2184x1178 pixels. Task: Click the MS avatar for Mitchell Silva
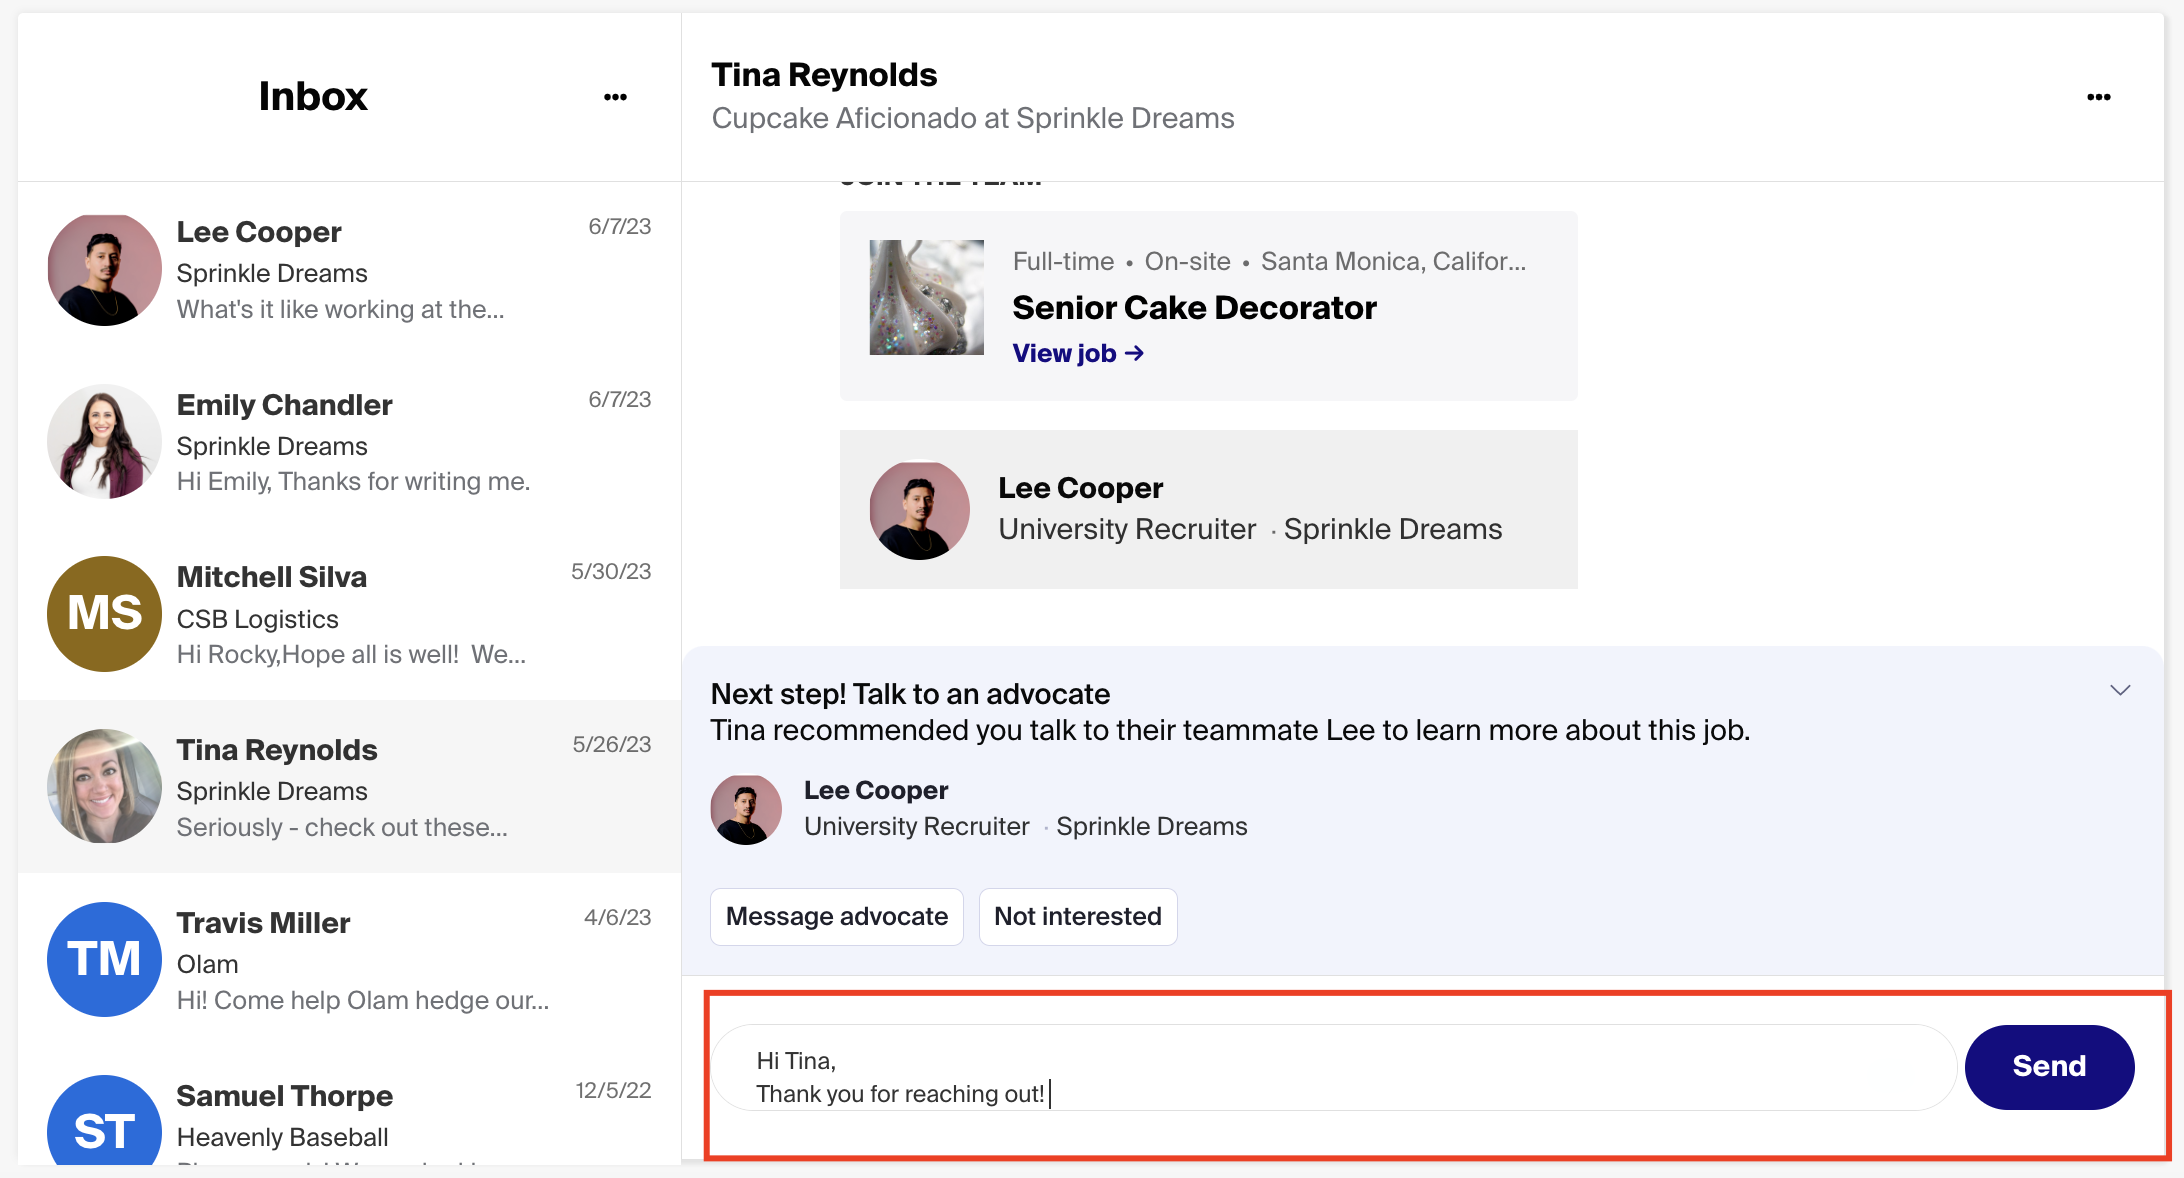(104, 613)
